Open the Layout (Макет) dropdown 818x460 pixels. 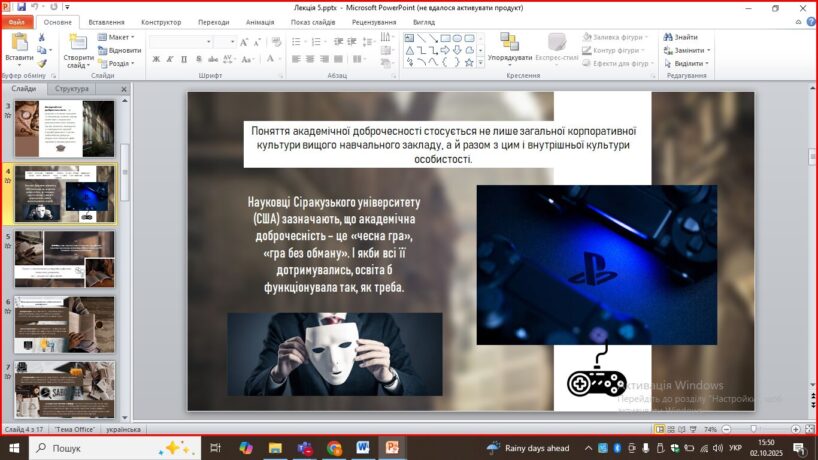[x=119, y=37]
